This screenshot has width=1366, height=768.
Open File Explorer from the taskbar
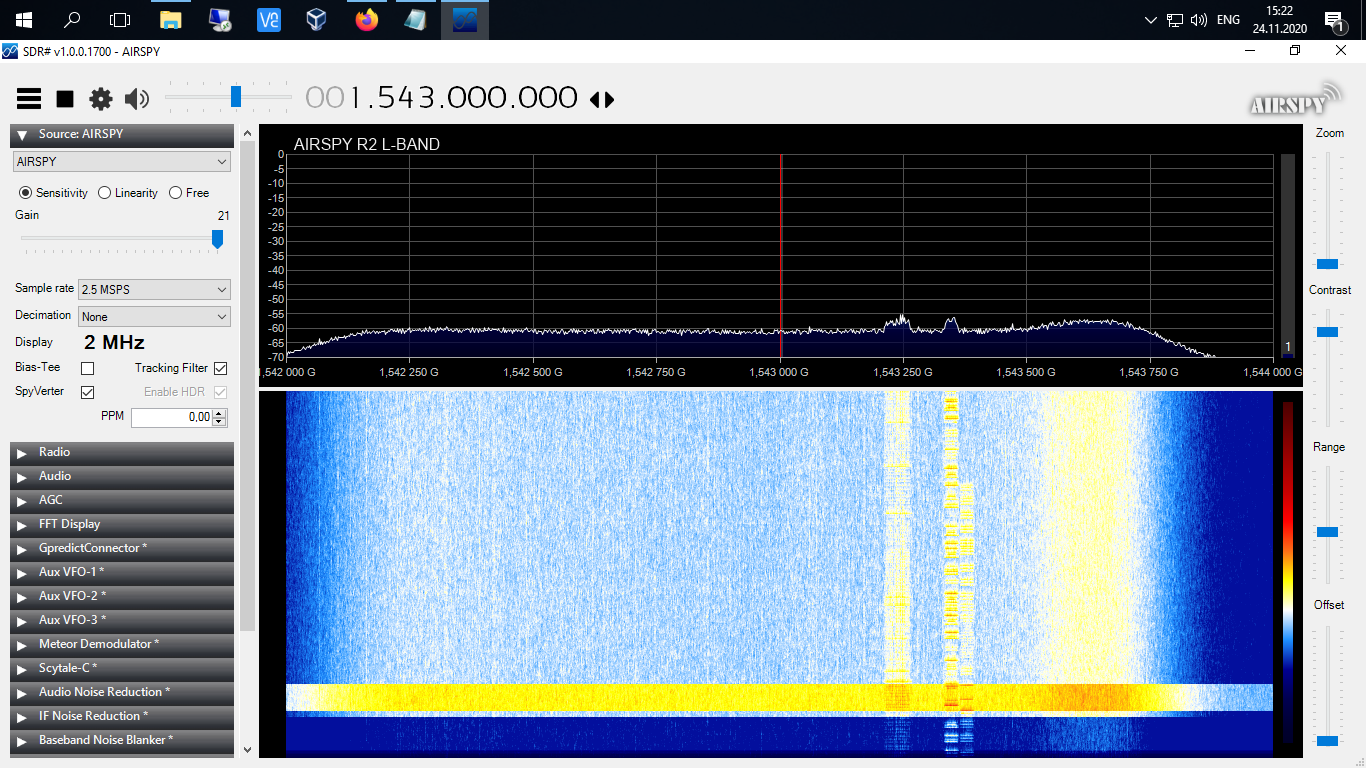[x=171, y=20]
